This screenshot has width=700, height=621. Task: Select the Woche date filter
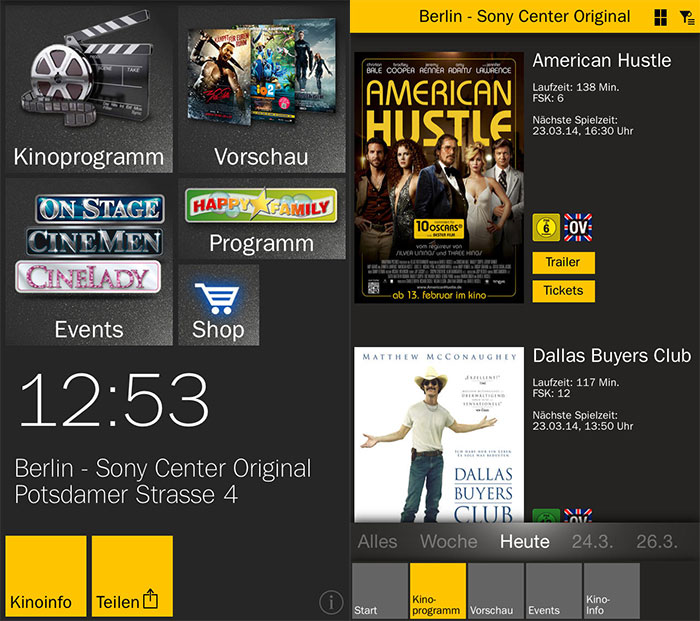coord(449,542)
